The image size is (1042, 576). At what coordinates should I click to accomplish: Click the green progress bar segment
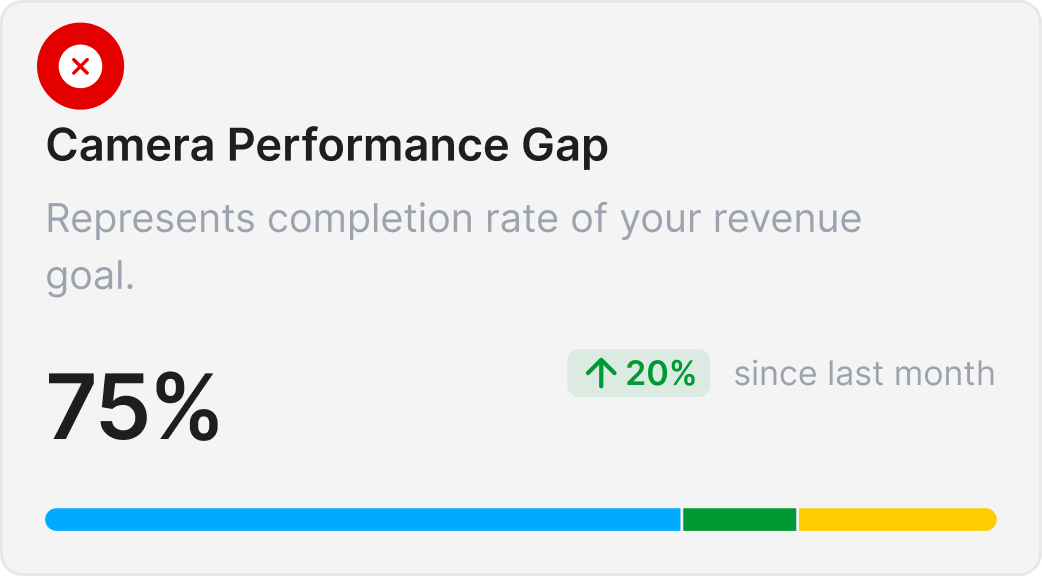click(x=739, y=519)
